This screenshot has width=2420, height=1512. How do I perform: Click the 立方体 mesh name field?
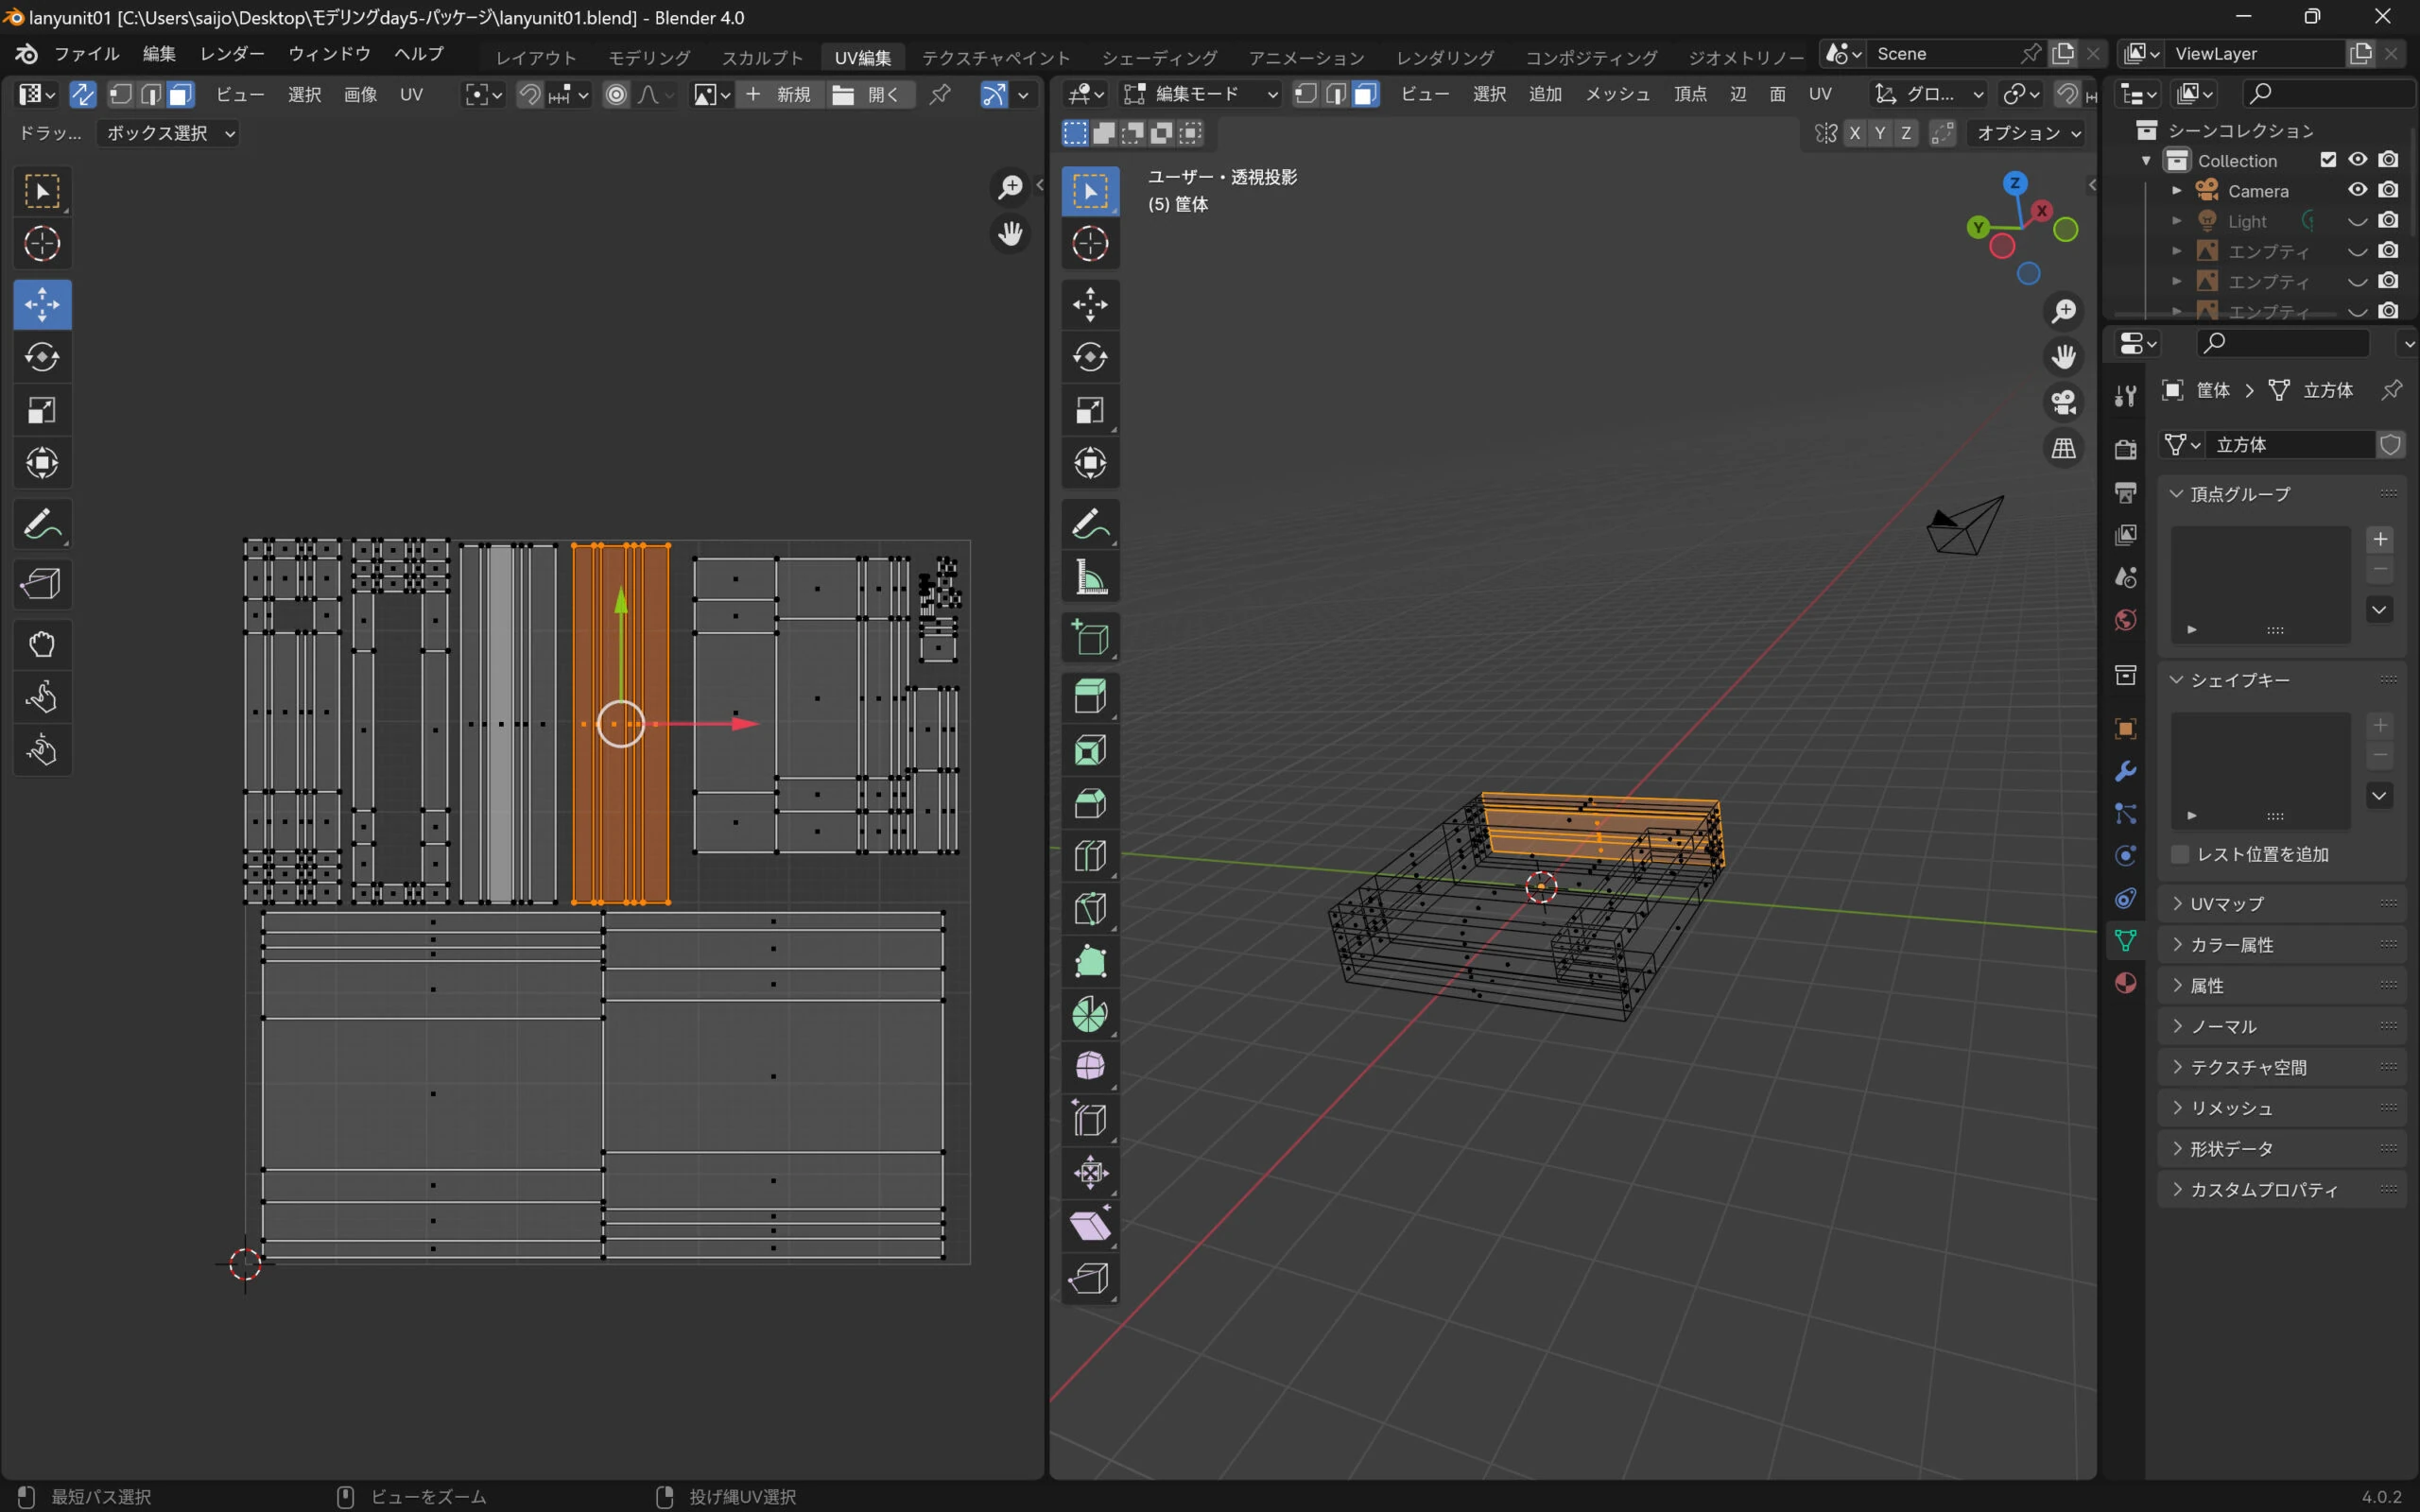(x=2288, y=444)
